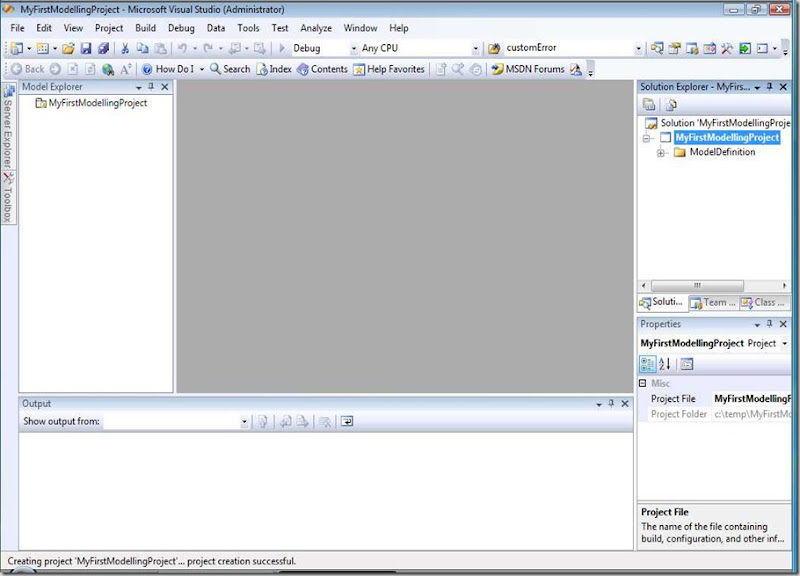This screenshot has width=800, height=576.
Task: Click the Undo arrow icon
Action: [x=182, y=48]
